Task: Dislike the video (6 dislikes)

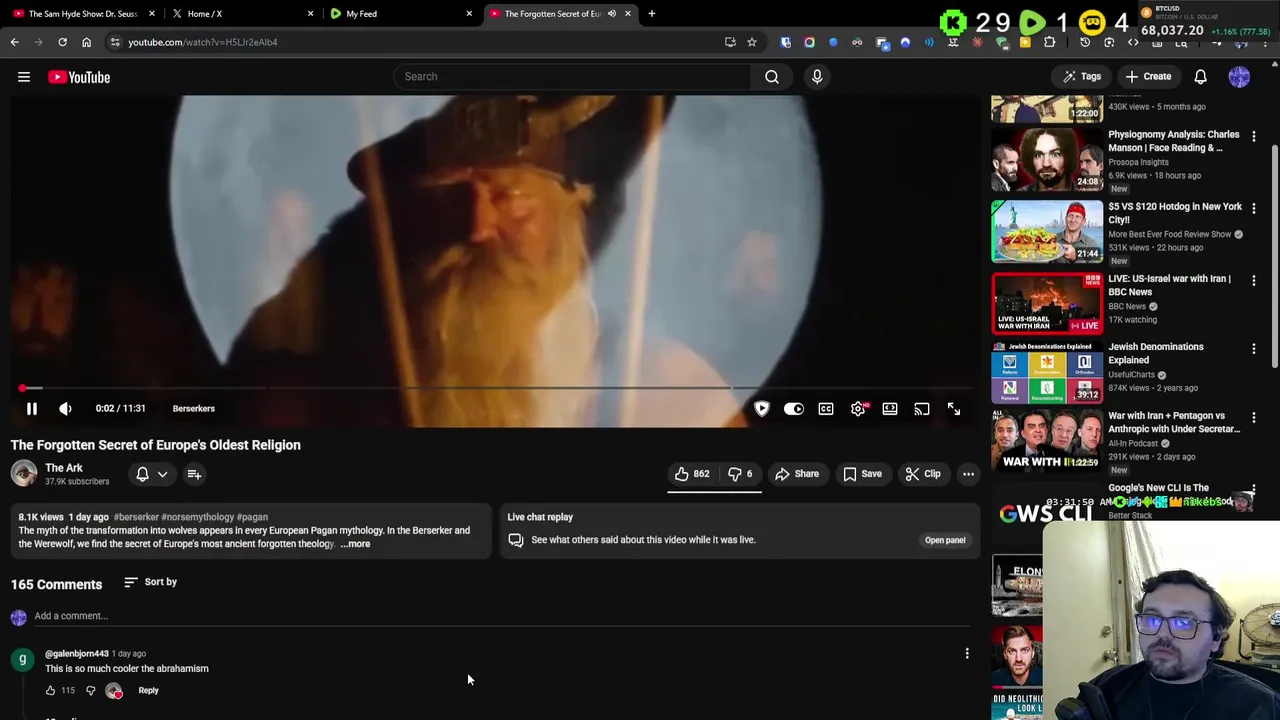Action: [x=740, y=474]
